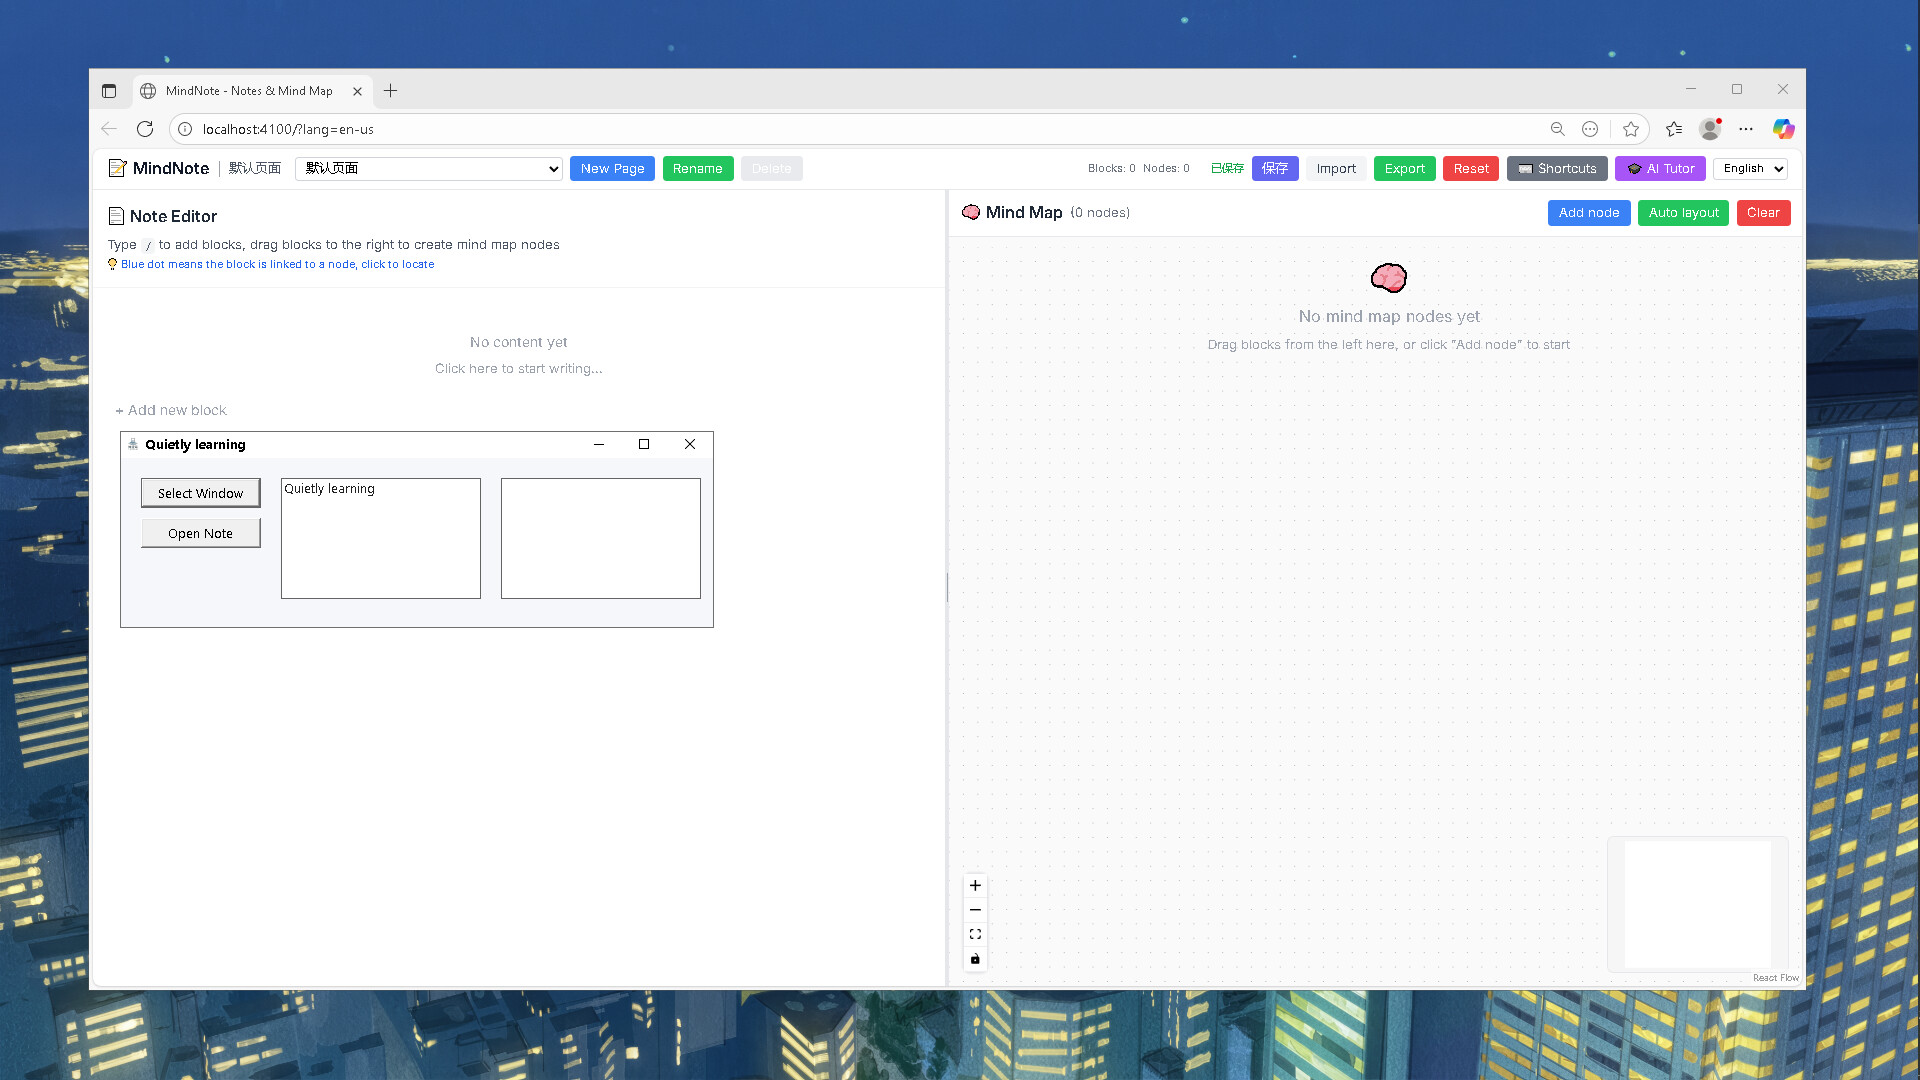This screenshot has width=1920, height=1080.
Task: Add a node to the mind map
Action: [x=1588, y=212]
